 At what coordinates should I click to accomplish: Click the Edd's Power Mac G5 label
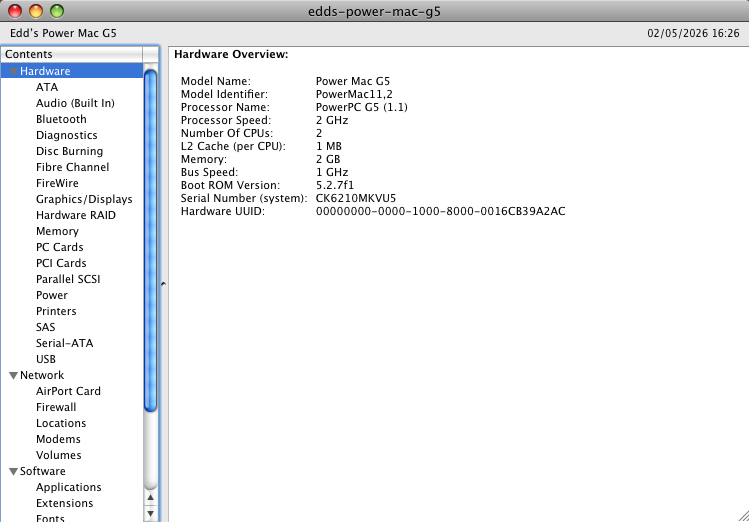(63, 33)
